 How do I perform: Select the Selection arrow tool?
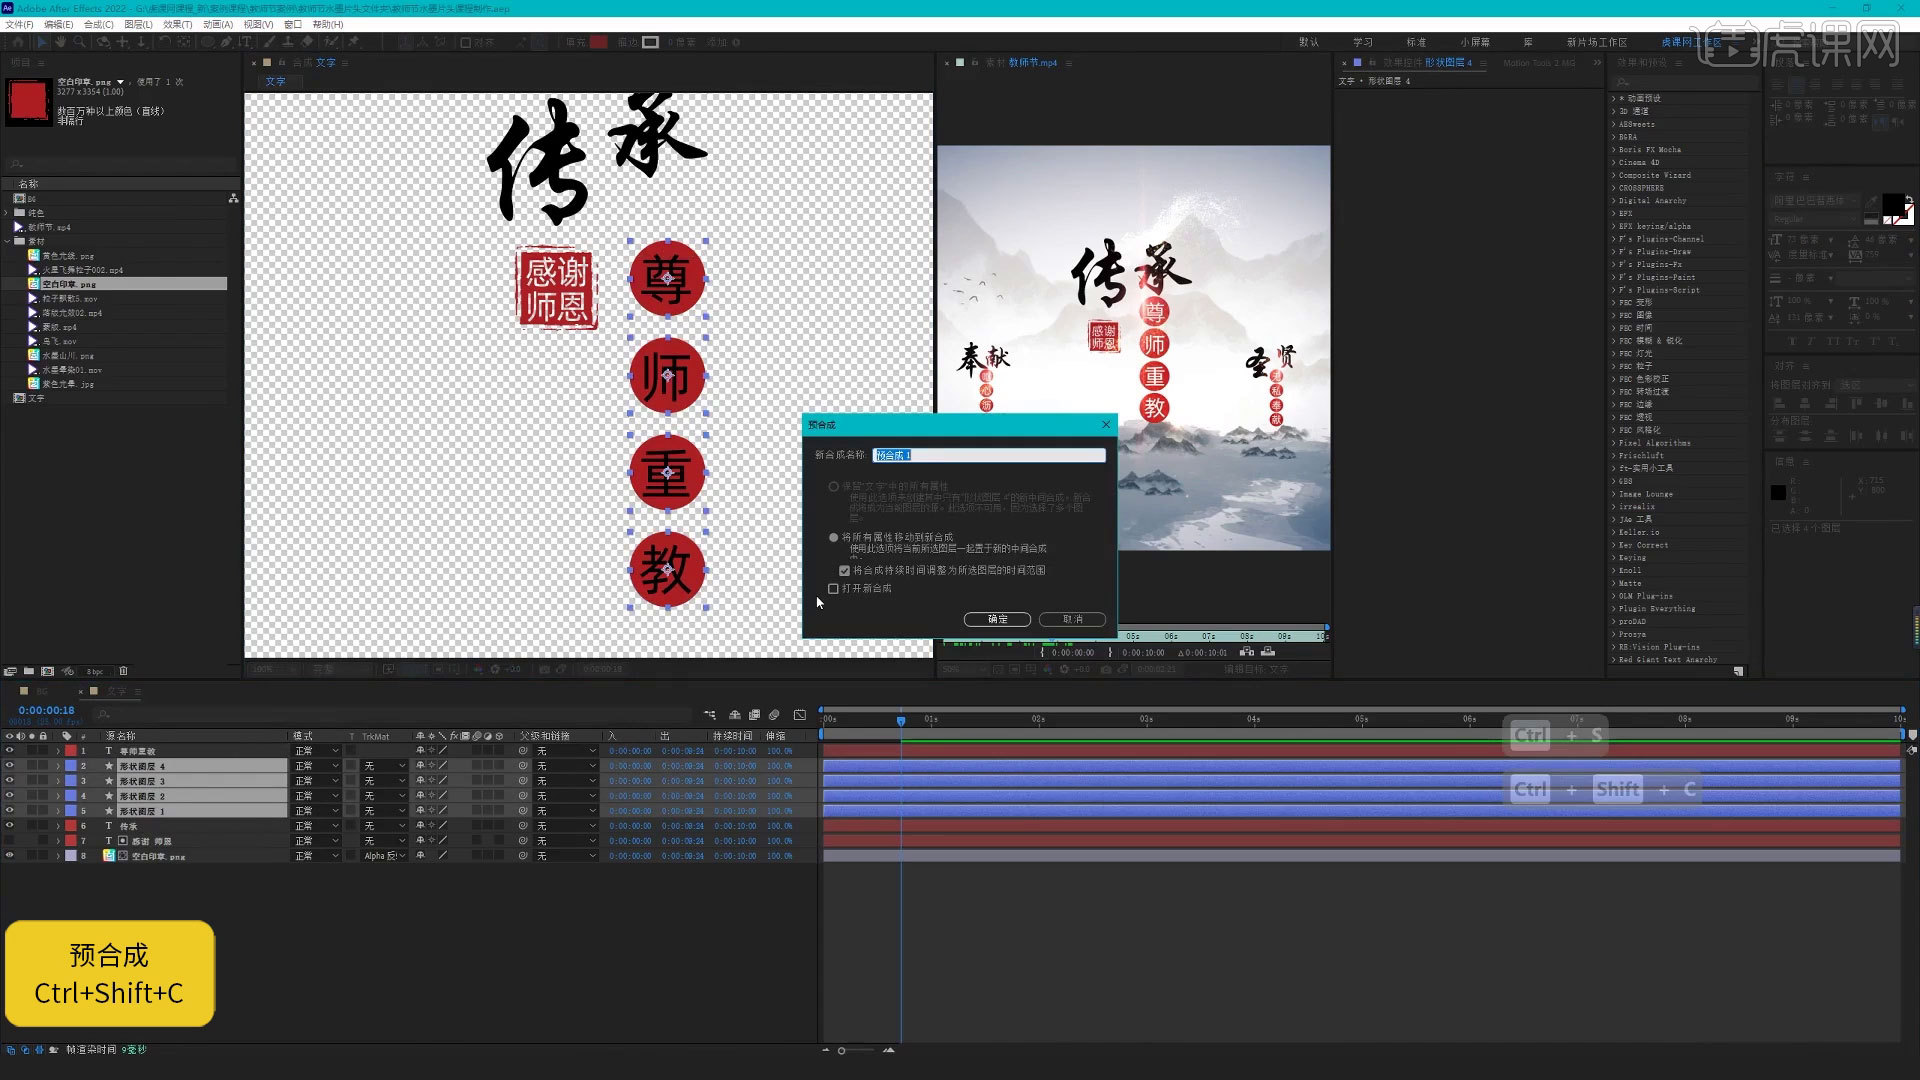coord(41,42)
